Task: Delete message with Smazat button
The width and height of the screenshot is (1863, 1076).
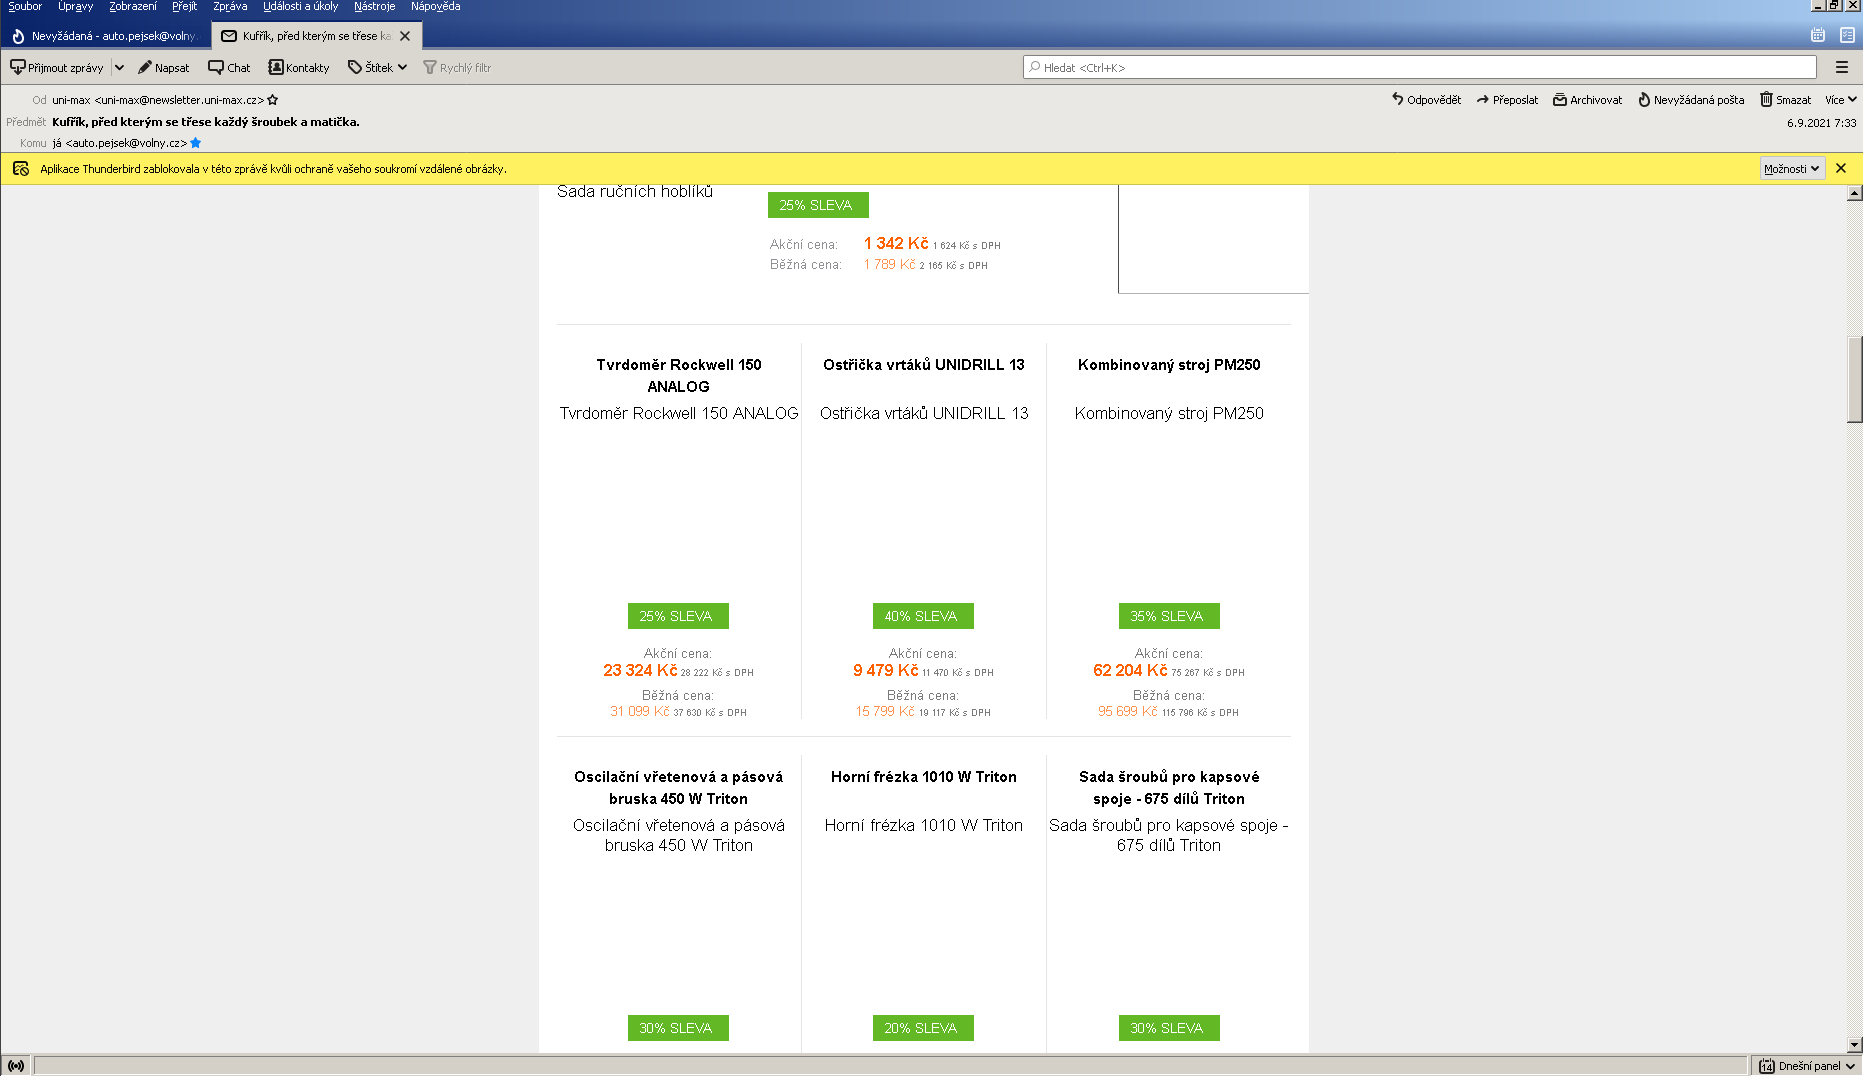Action: tap(1785, 100)
